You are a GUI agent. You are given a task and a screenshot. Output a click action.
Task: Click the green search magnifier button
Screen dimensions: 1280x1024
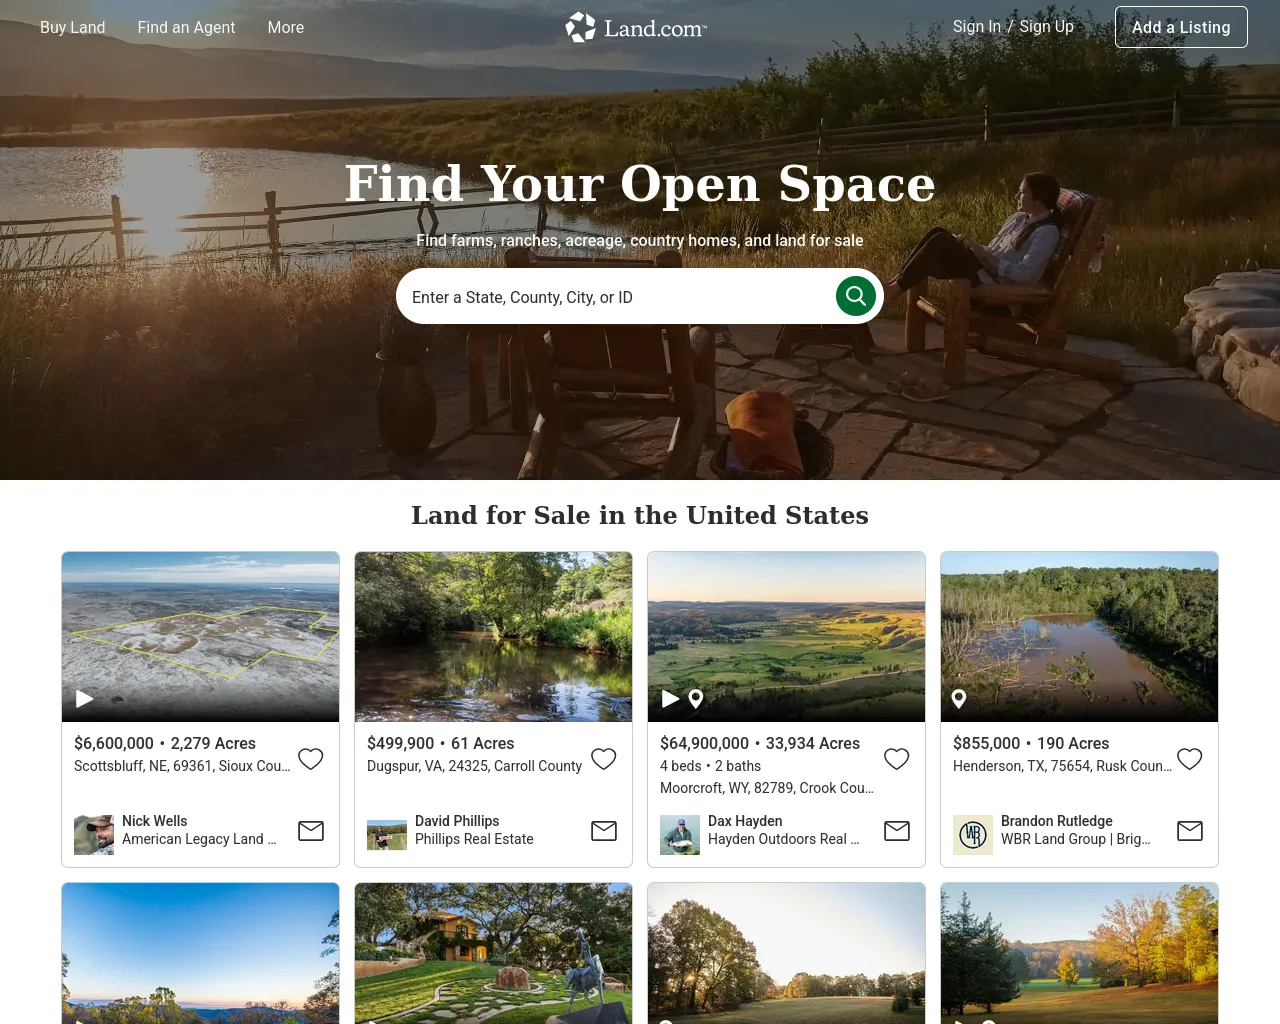click(x=856, y=296)
